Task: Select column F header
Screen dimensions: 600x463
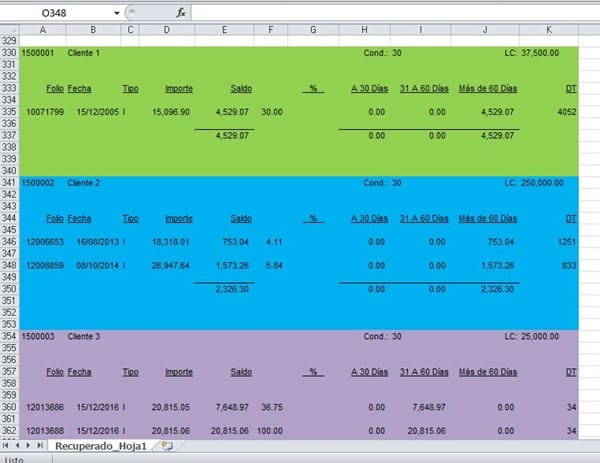Action: pyautogui.click(x=271, y=30)
